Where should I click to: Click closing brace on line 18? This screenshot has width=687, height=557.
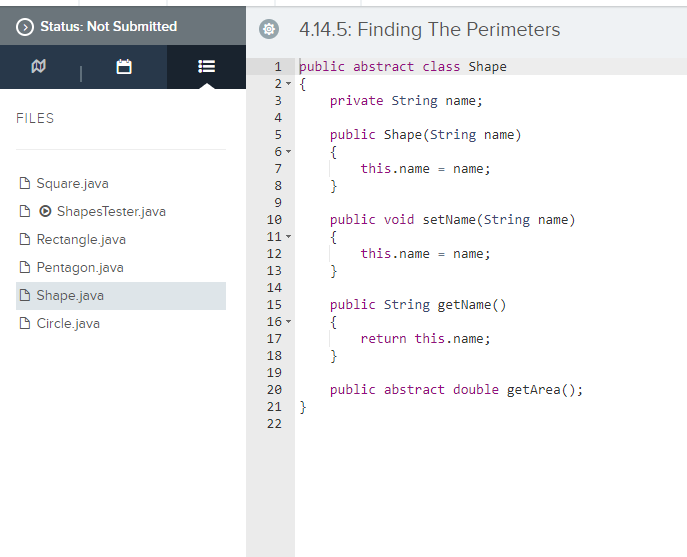[x=333, y=356]
